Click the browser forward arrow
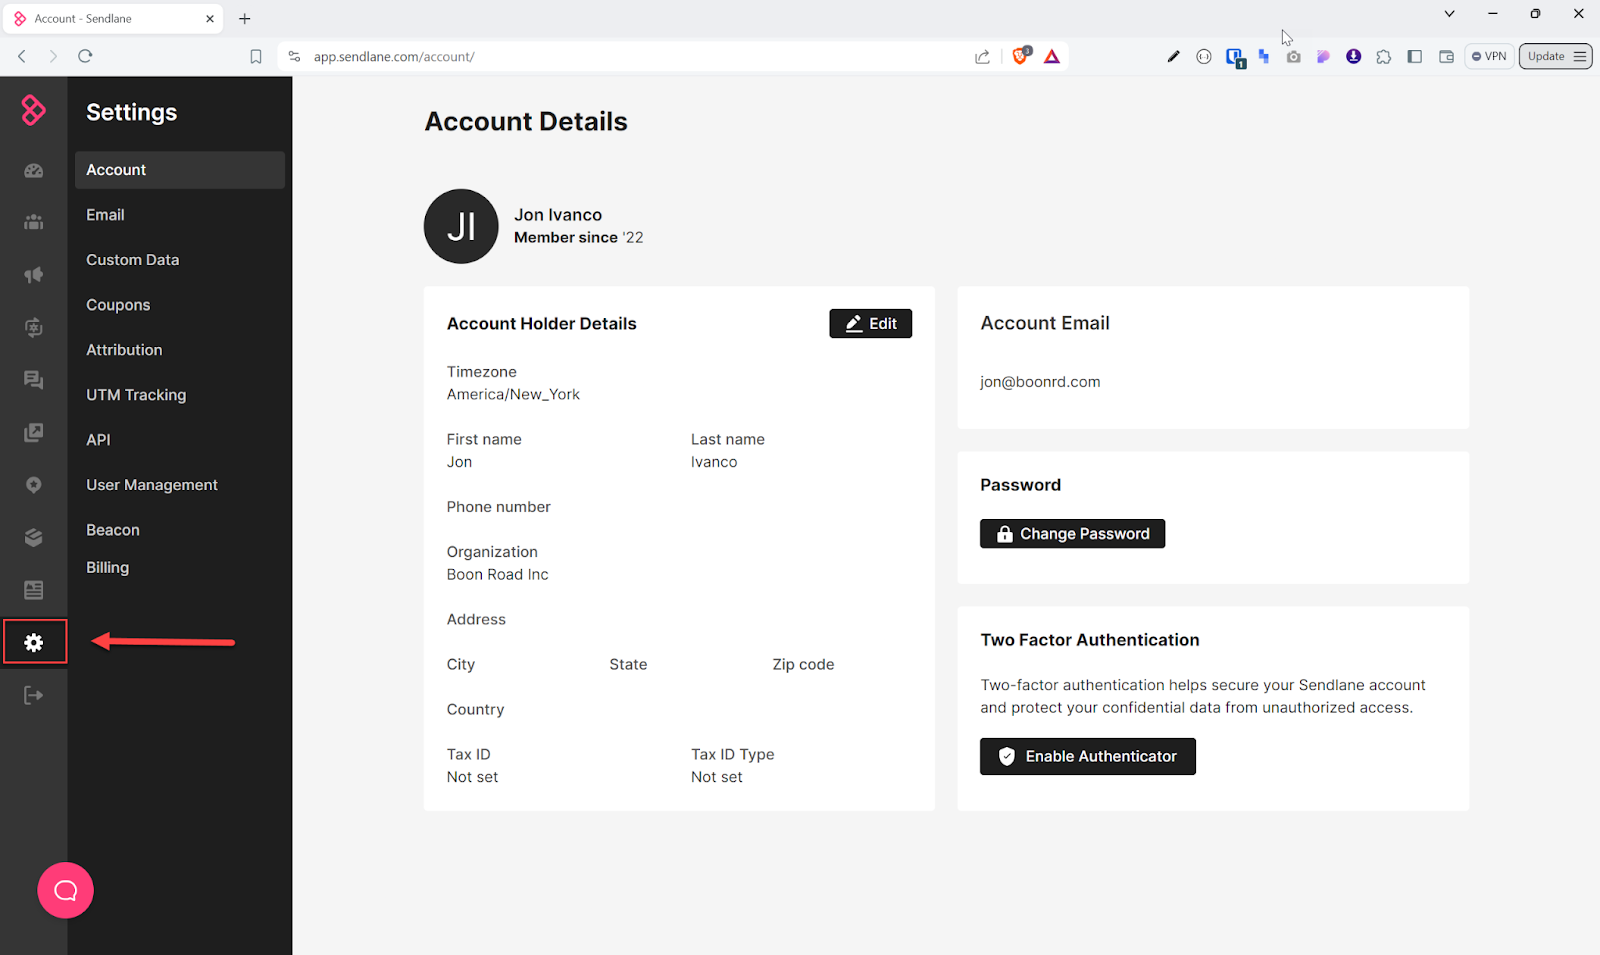Viewport: 1600px width, 955px height. tap(53, 56)
